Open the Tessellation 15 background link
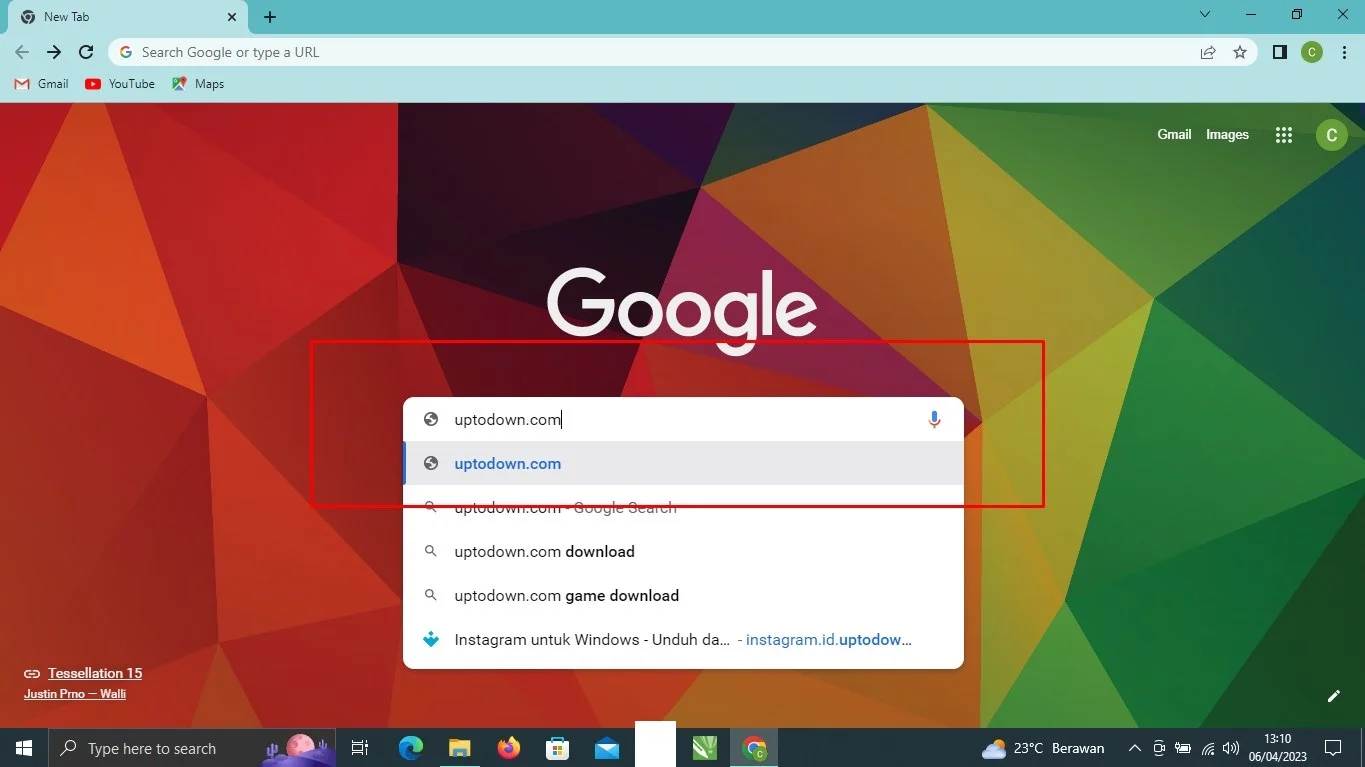The width and height of the screenshot is (1365, 767). click(95, 673)
